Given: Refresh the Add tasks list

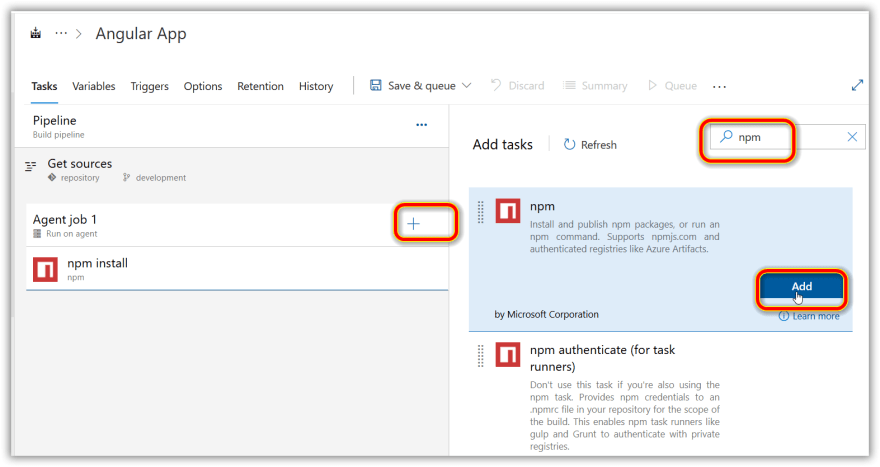Looking at the screenshot, I should pyautogui.click(x=590, y=145).
